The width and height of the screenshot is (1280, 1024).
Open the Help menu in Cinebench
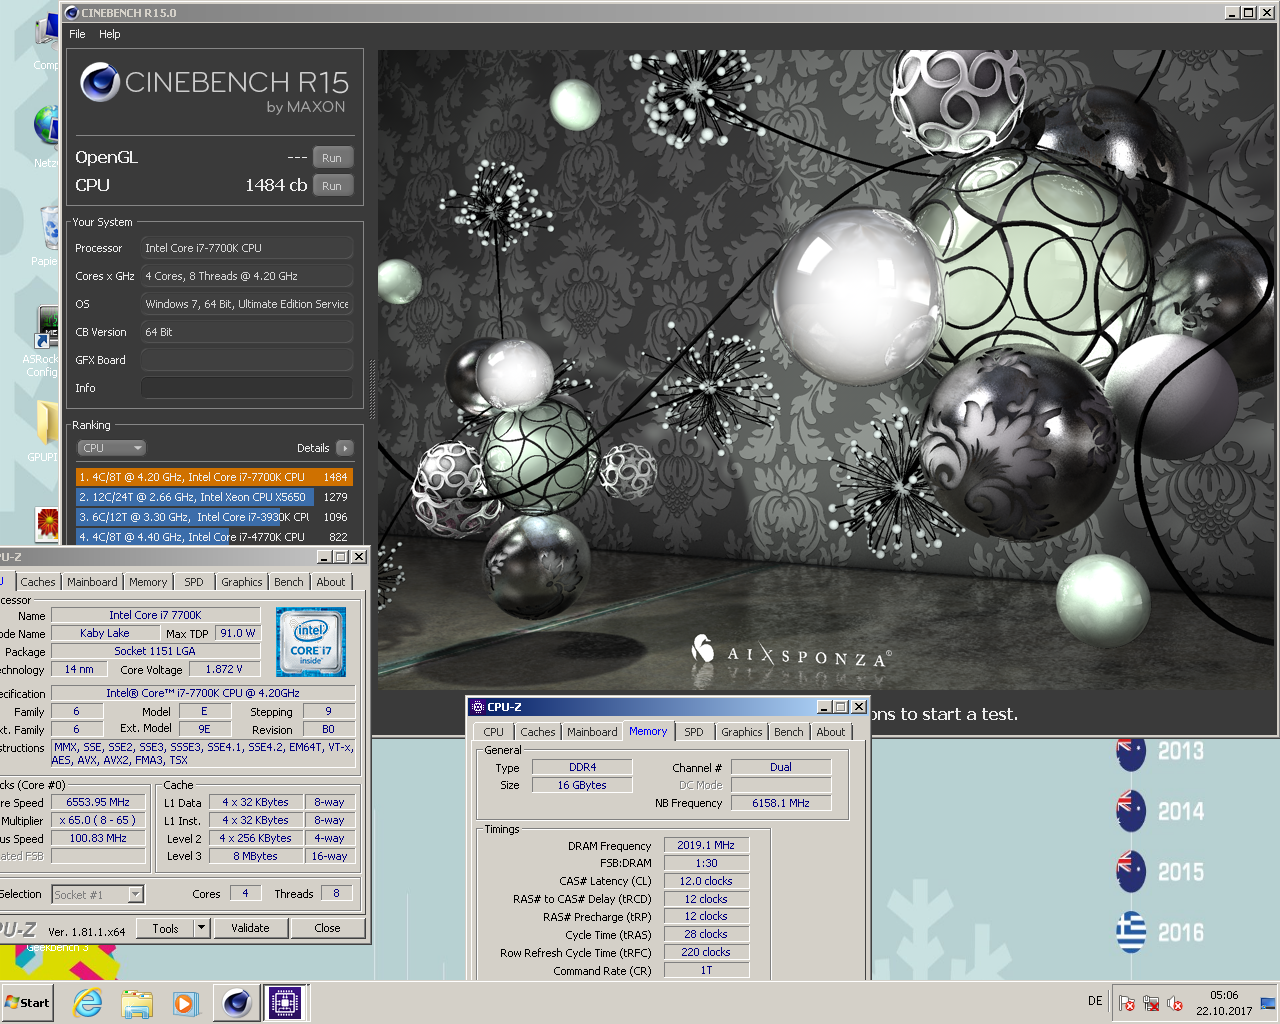[110, 34]
